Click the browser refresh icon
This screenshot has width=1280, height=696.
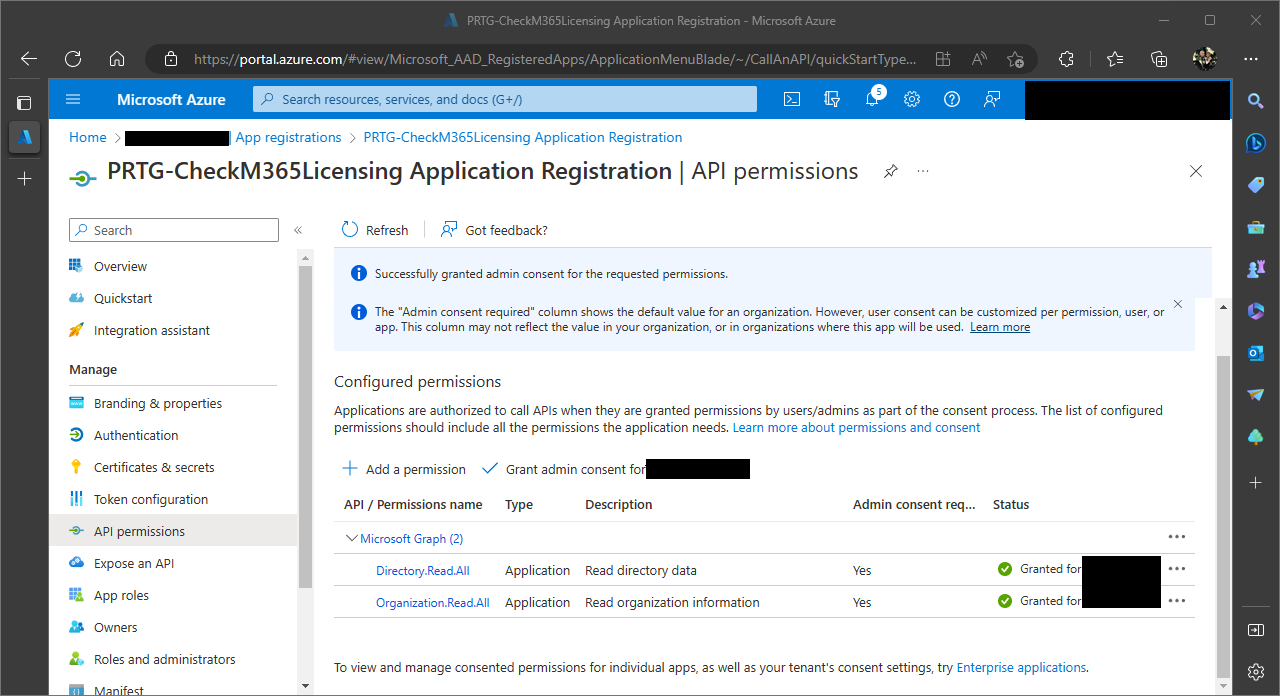click(x=73, y=59)
